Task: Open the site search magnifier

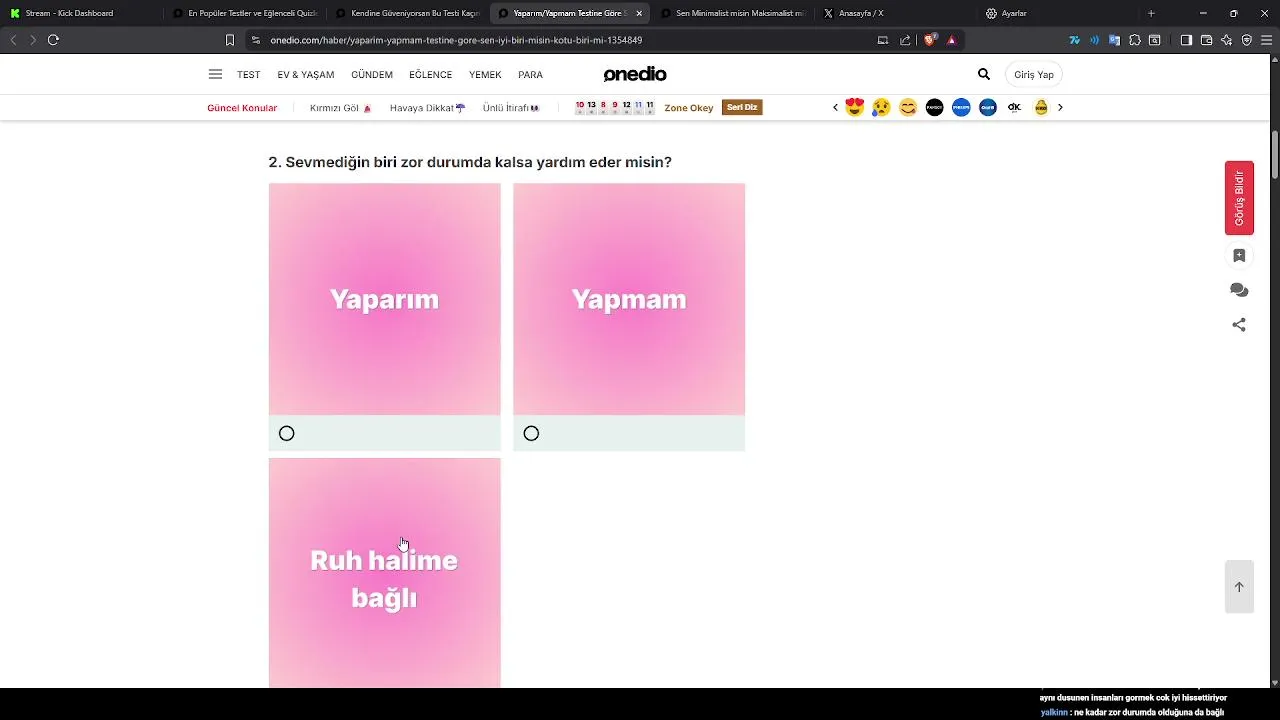Action: 984,74
